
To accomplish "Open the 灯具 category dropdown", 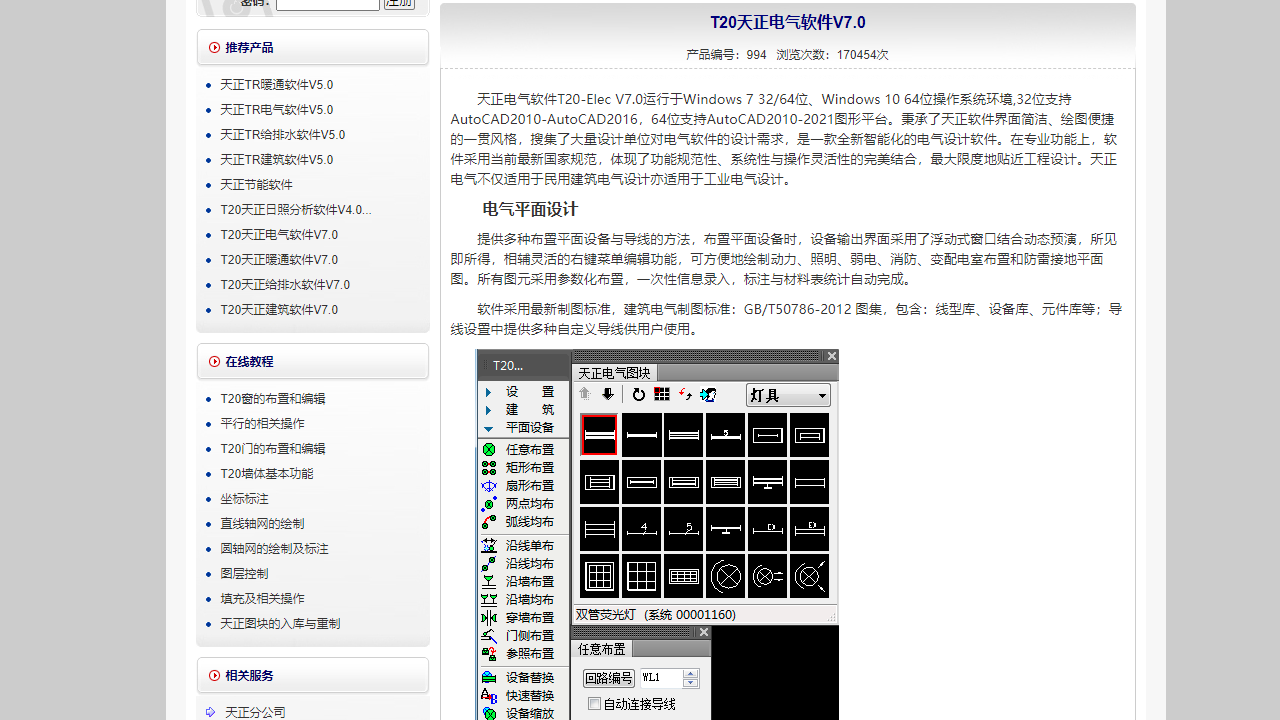I will (x=788, y=395).
